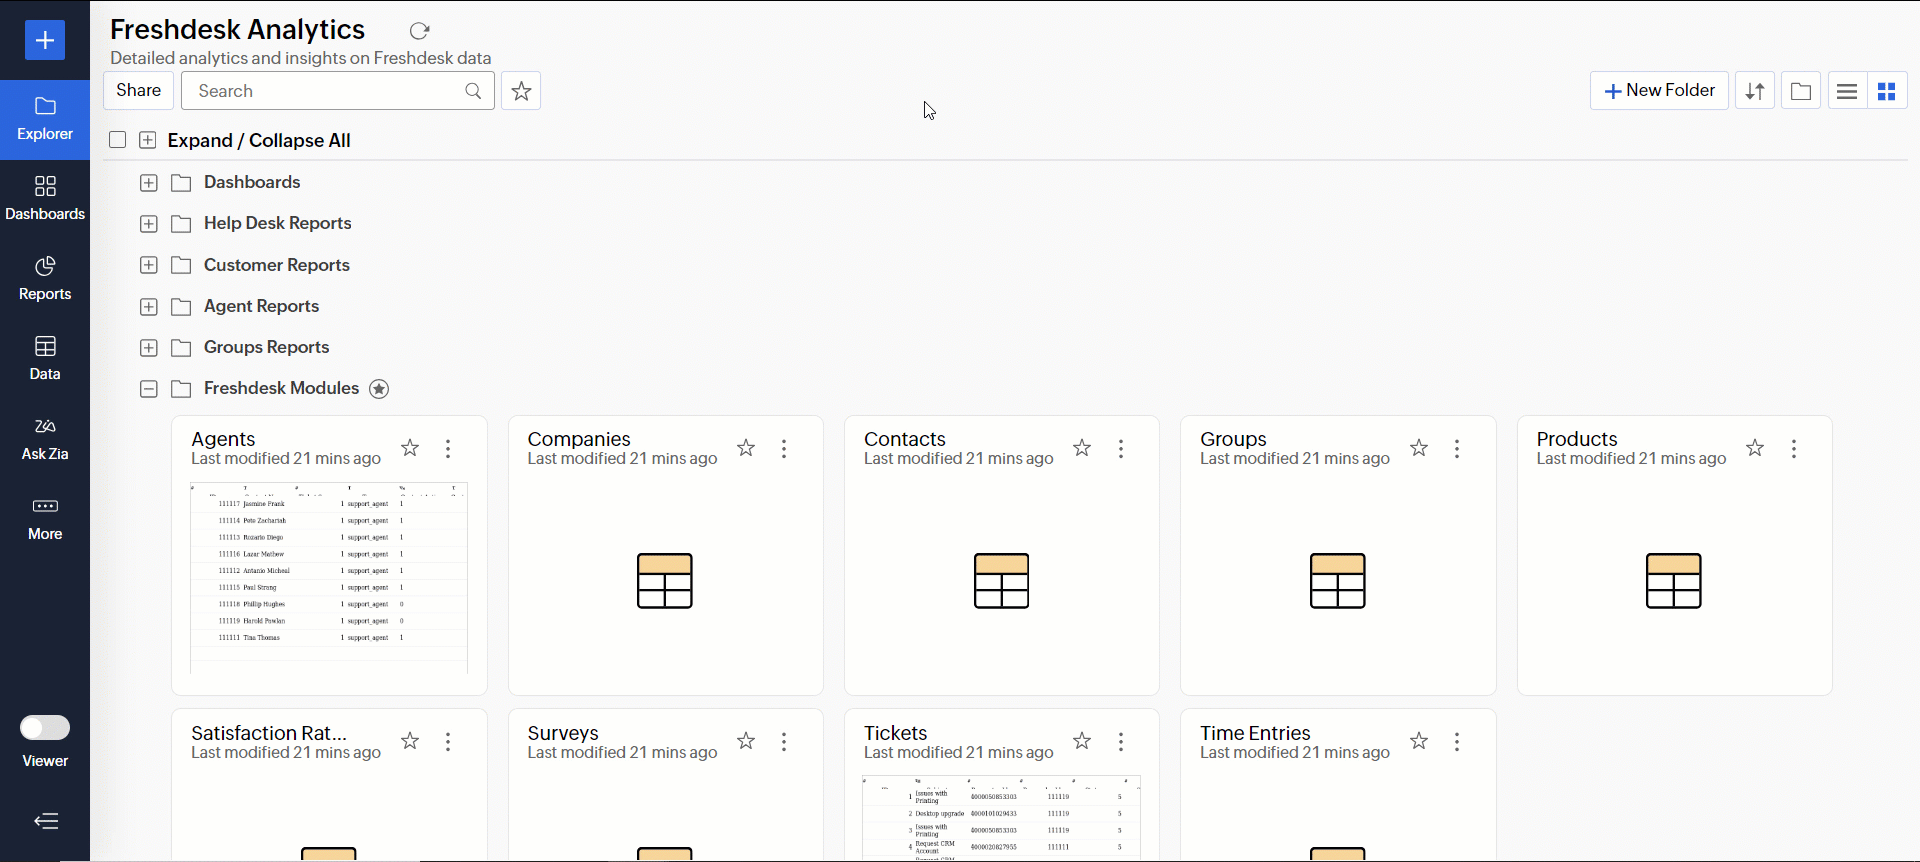Favorite the Contacts table

click(1082, 448)
